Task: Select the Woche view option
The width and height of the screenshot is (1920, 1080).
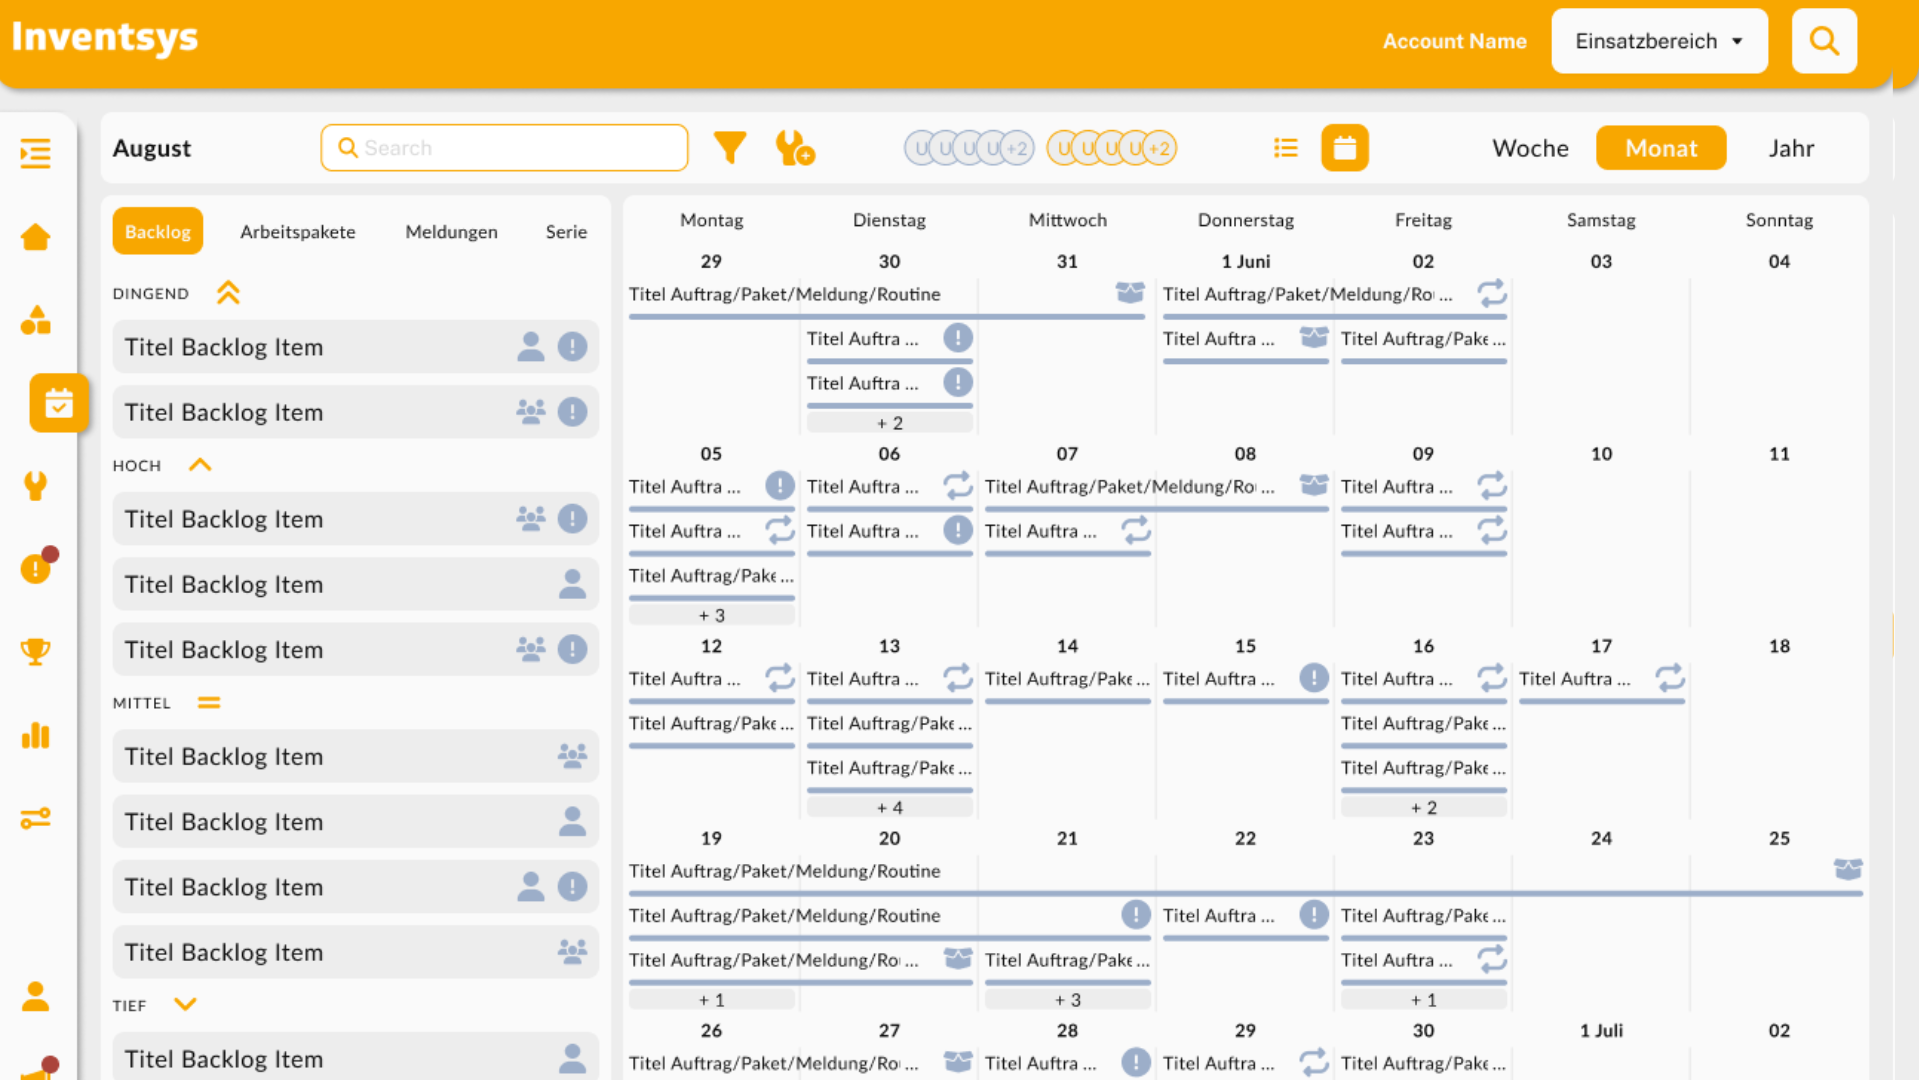Action: pyautogui.click(x=1530, y=148)
